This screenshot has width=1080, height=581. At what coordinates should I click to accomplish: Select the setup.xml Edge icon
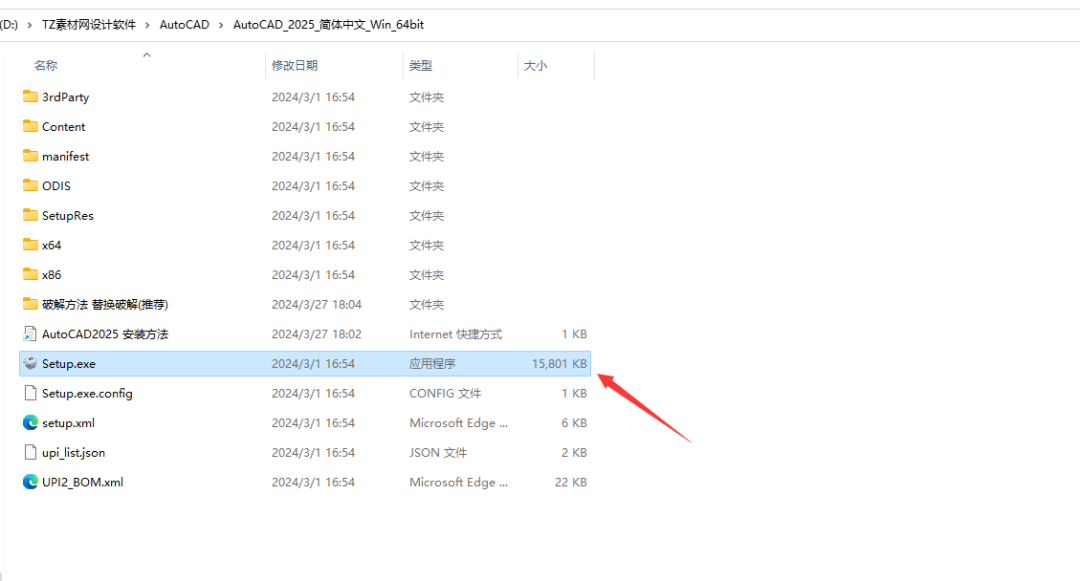[x=30, y=423]
